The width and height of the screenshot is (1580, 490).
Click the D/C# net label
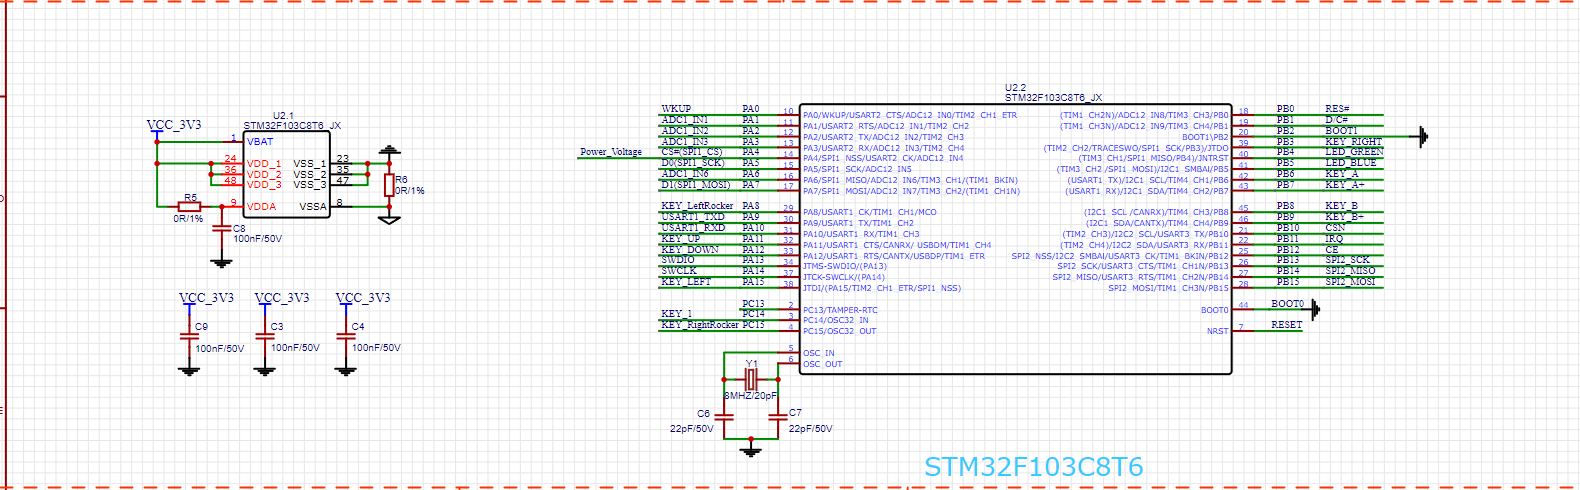pyautogui.click(x=1337, y=120)
